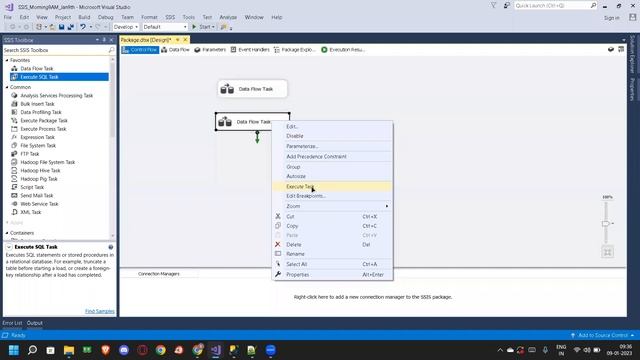Click the Hadoop Hive Task icon

(14, 171)
